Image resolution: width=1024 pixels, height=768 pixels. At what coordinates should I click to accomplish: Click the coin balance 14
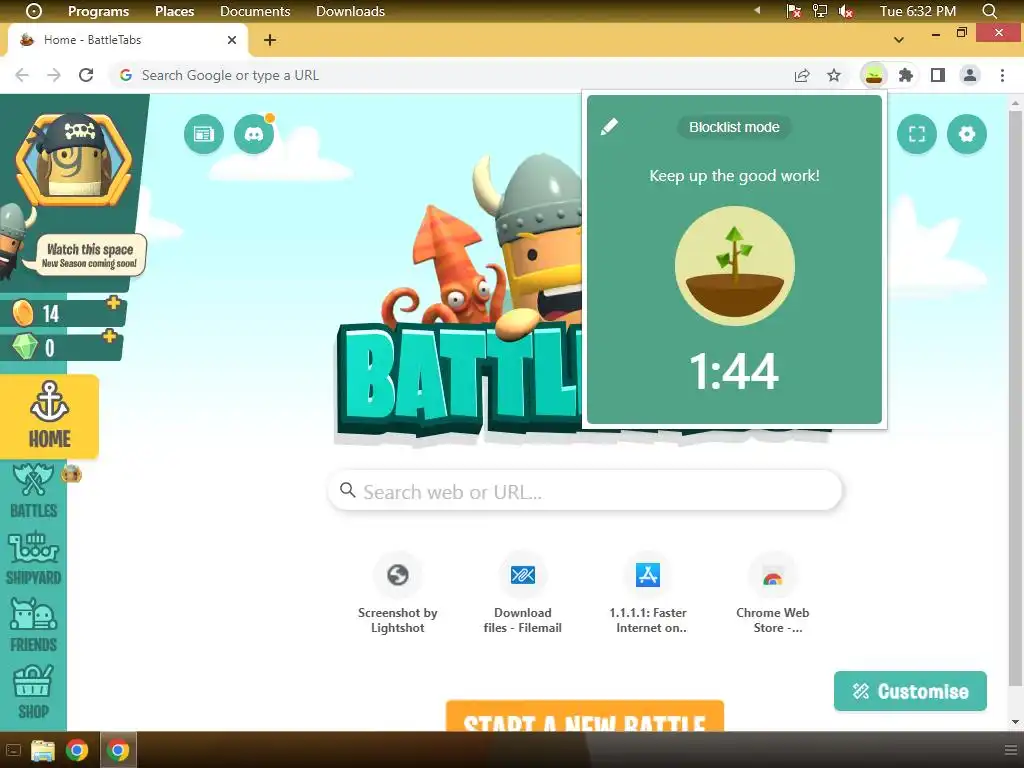pyautogui.click(x=50, y=314)
